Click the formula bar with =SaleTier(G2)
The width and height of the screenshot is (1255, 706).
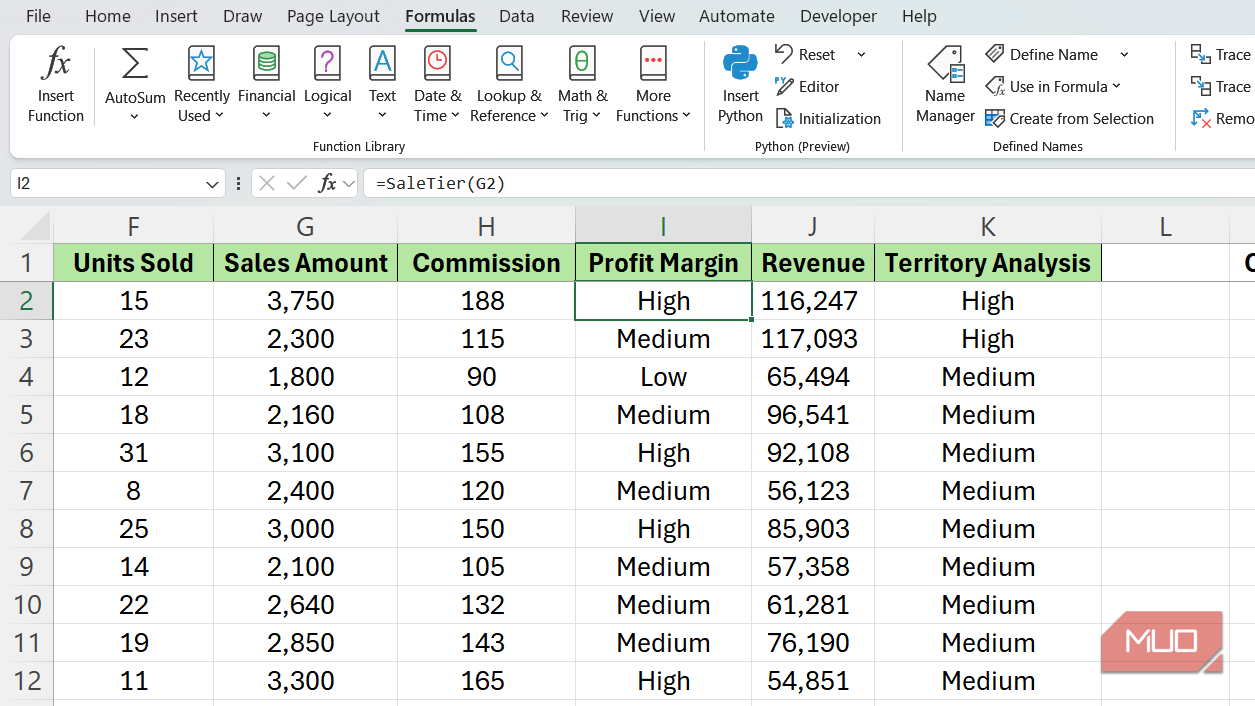pos(808,184)
